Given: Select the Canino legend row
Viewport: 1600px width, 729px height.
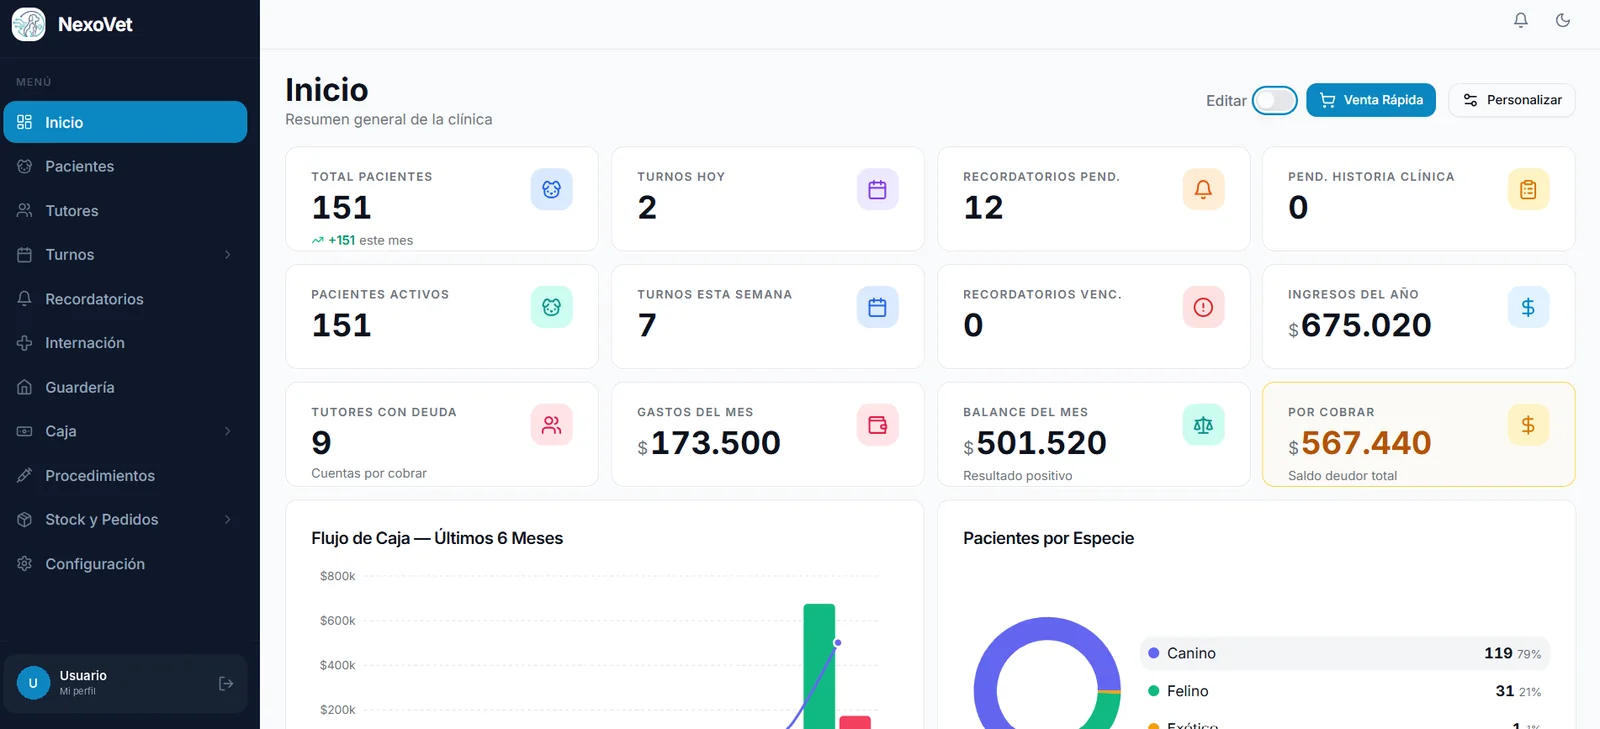Looking at the screenshot, I should pos(1345,653).
